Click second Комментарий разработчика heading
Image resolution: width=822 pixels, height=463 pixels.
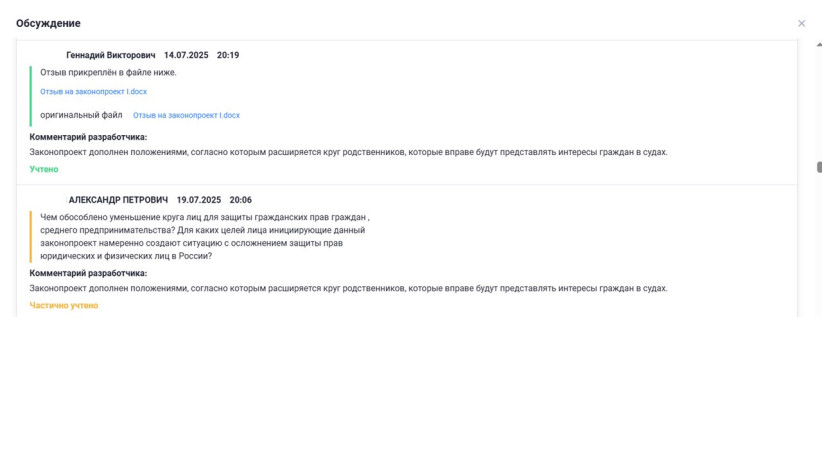pyautogui.click(x=88, y=272)
